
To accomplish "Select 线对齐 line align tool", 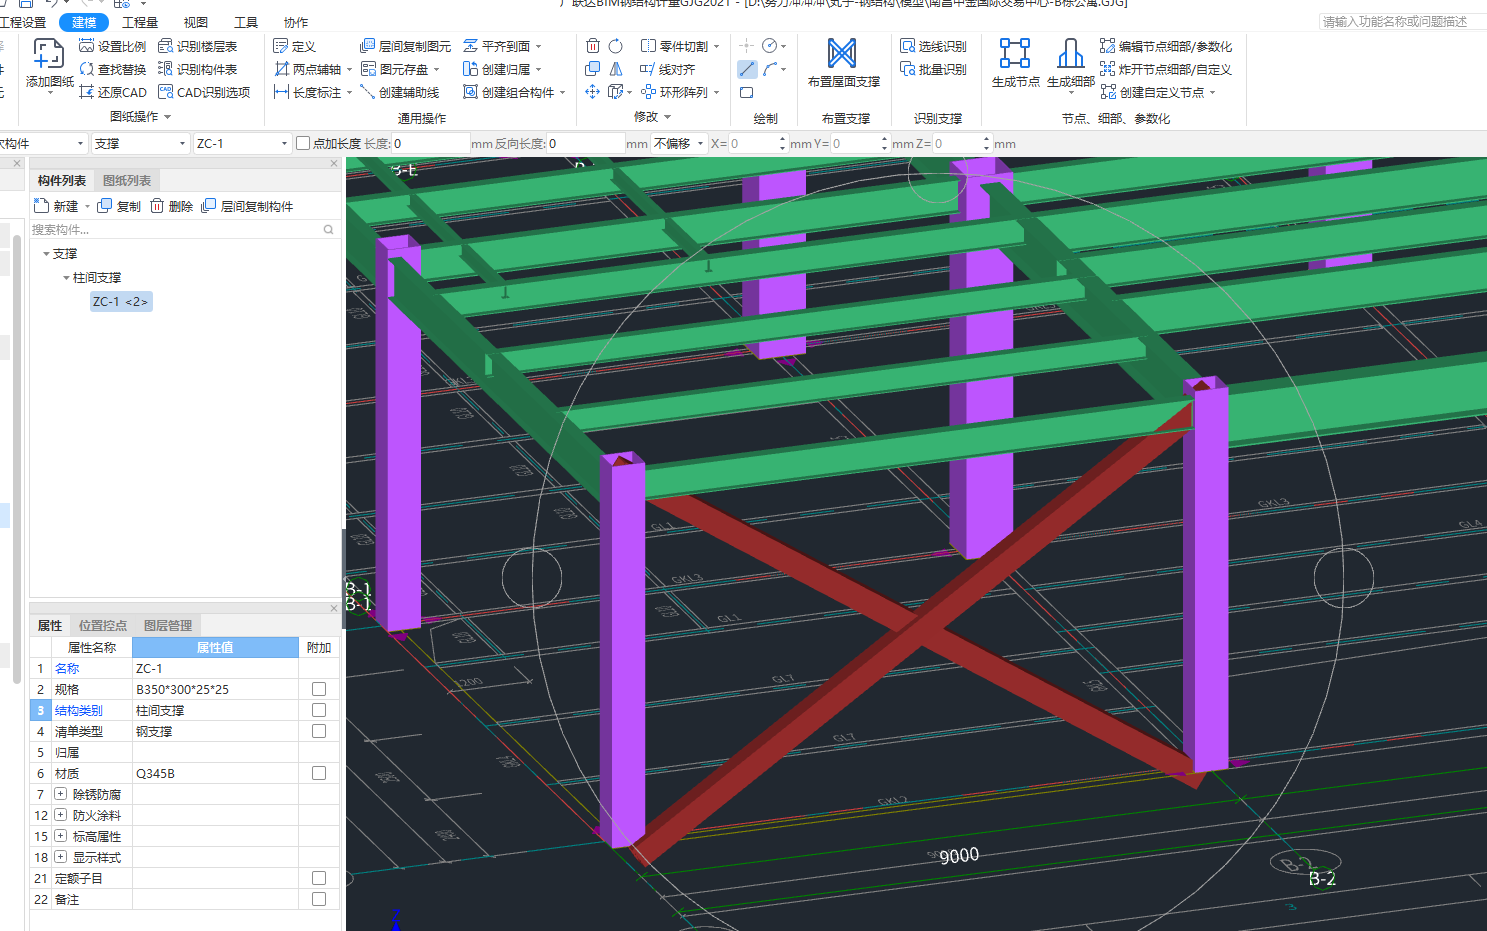I will 667,69.
